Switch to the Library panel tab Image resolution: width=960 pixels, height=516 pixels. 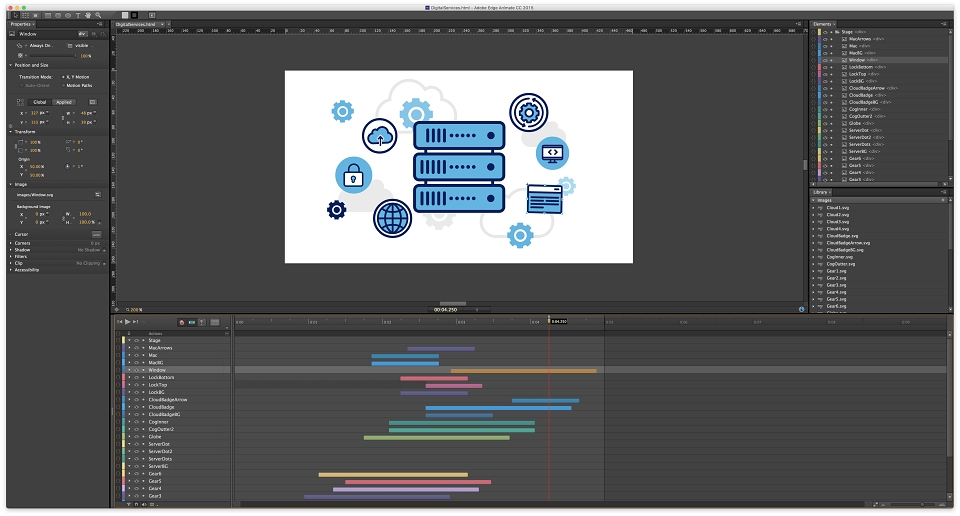(820, 192)
